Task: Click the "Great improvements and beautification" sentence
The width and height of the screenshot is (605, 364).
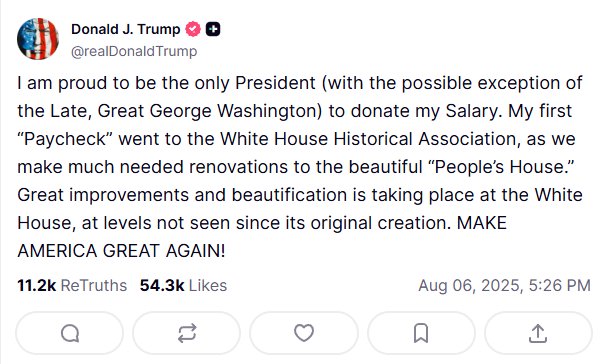Action: tap(182, 195)
